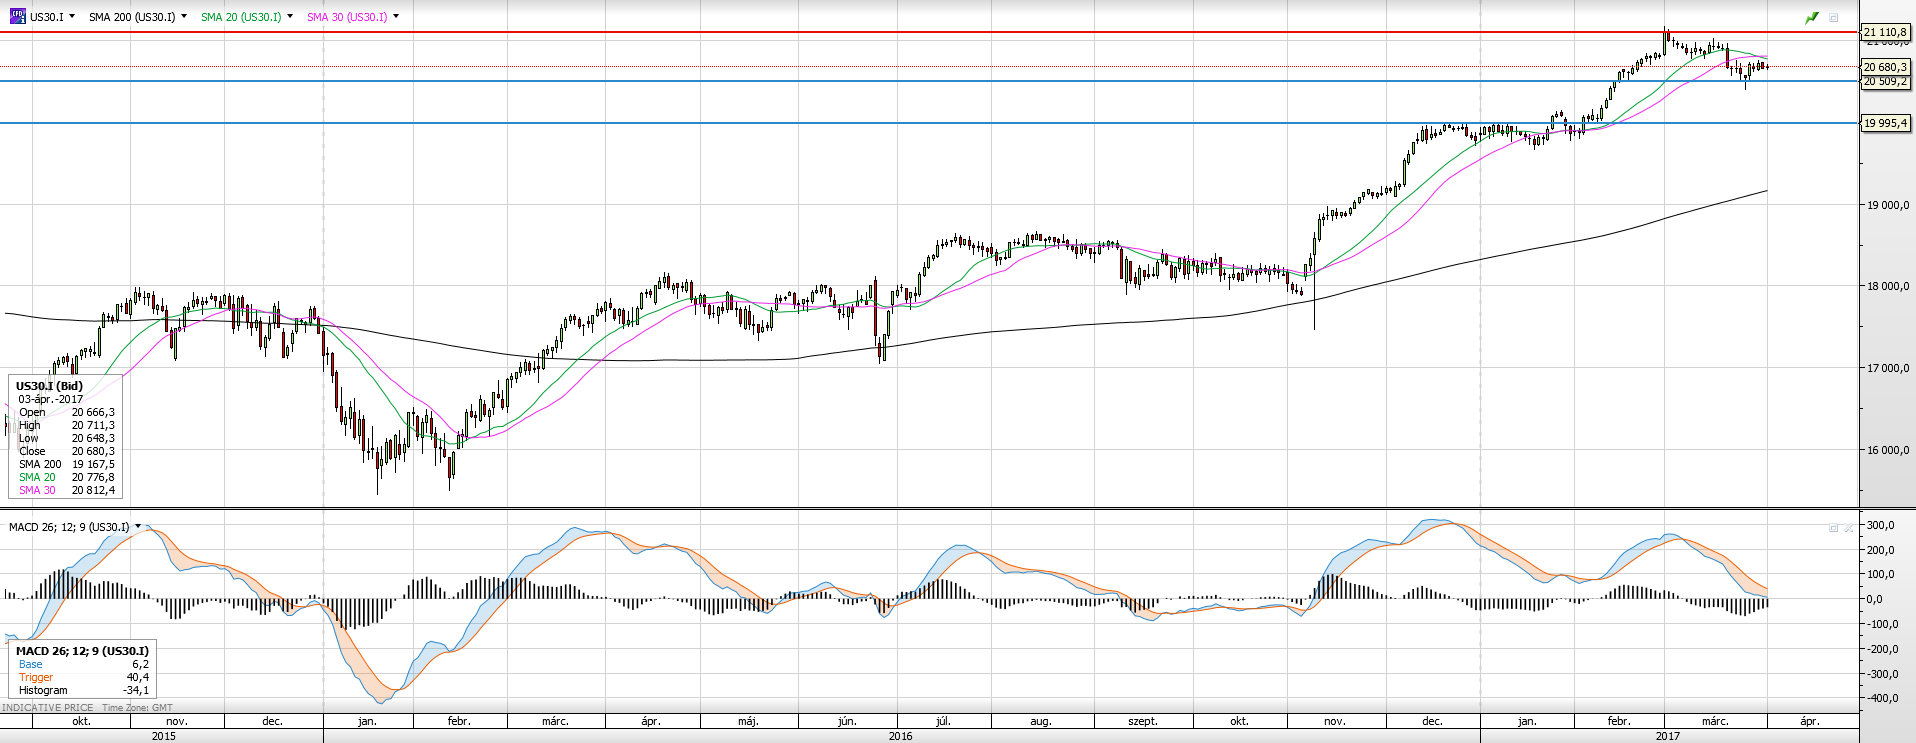This screenshot has height=743, width=1916.
Task: Click the jan. 2016 month label
Action: (367, 721)
